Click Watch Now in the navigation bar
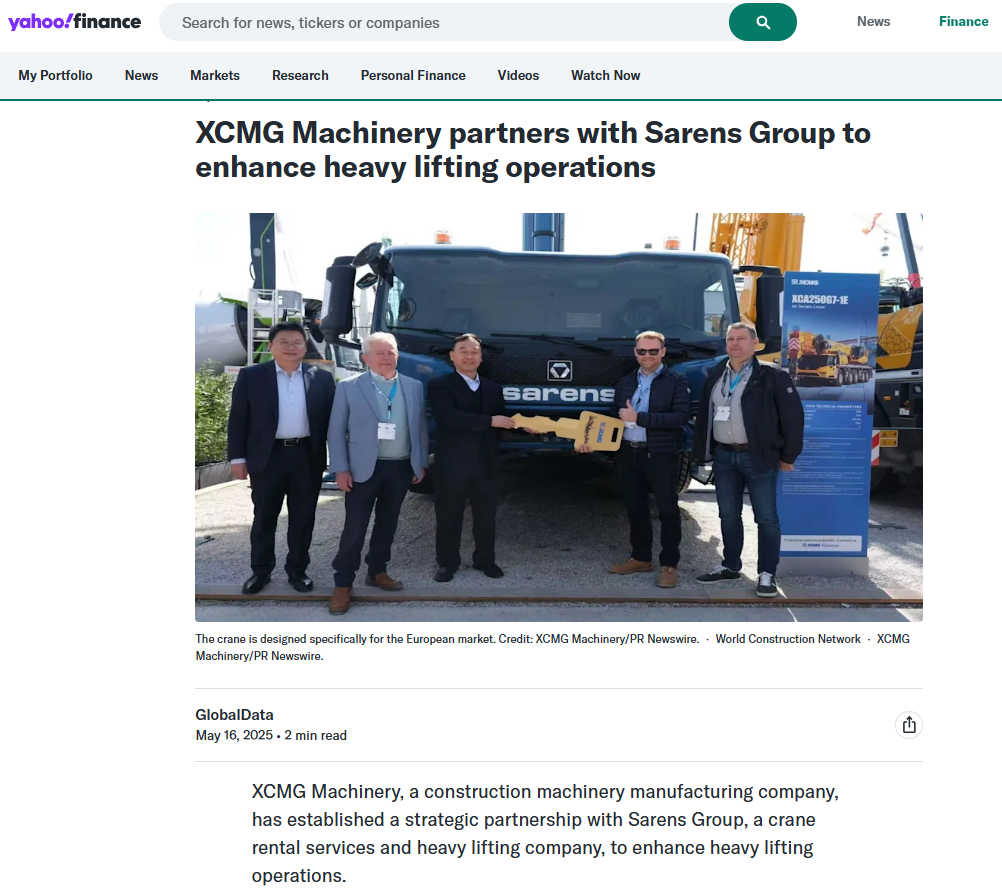1002x895 pixels. click(605, 75)
